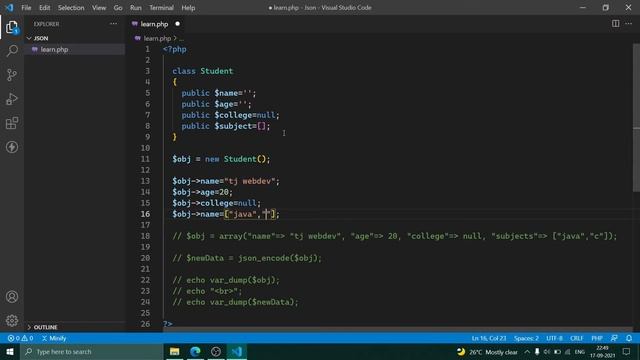Image resolution: width=640 pixels, height=360 pixels.
Task: Open Windows Start menu
Action: click(x=10, y=352)
